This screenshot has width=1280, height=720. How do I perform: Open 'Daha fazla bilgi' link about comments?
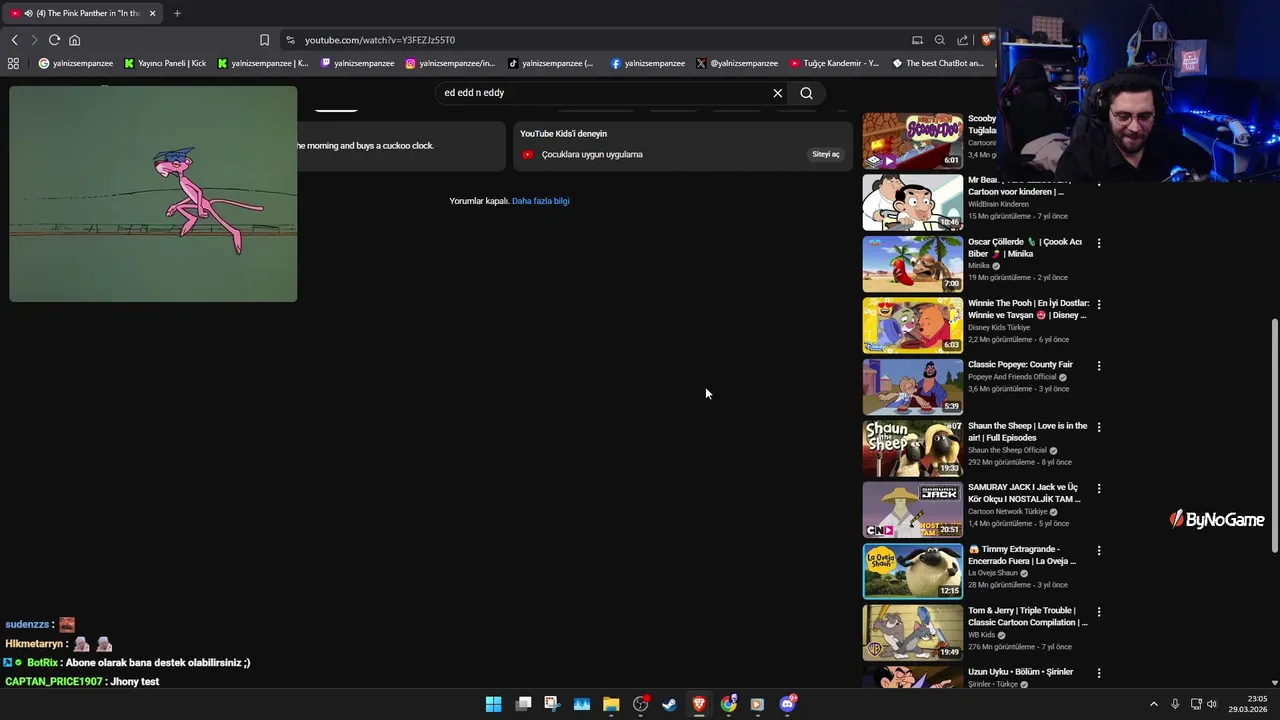click(x=540, y=201)
